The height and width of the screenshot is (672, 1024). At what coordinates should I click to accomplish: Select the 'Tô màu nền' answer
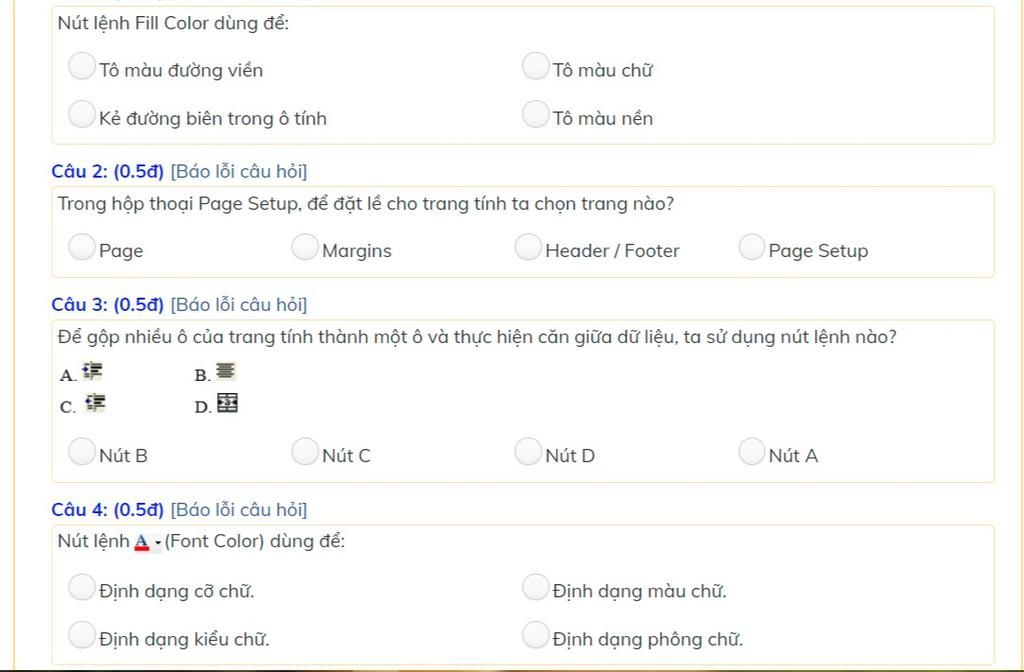tap(537, 115)
